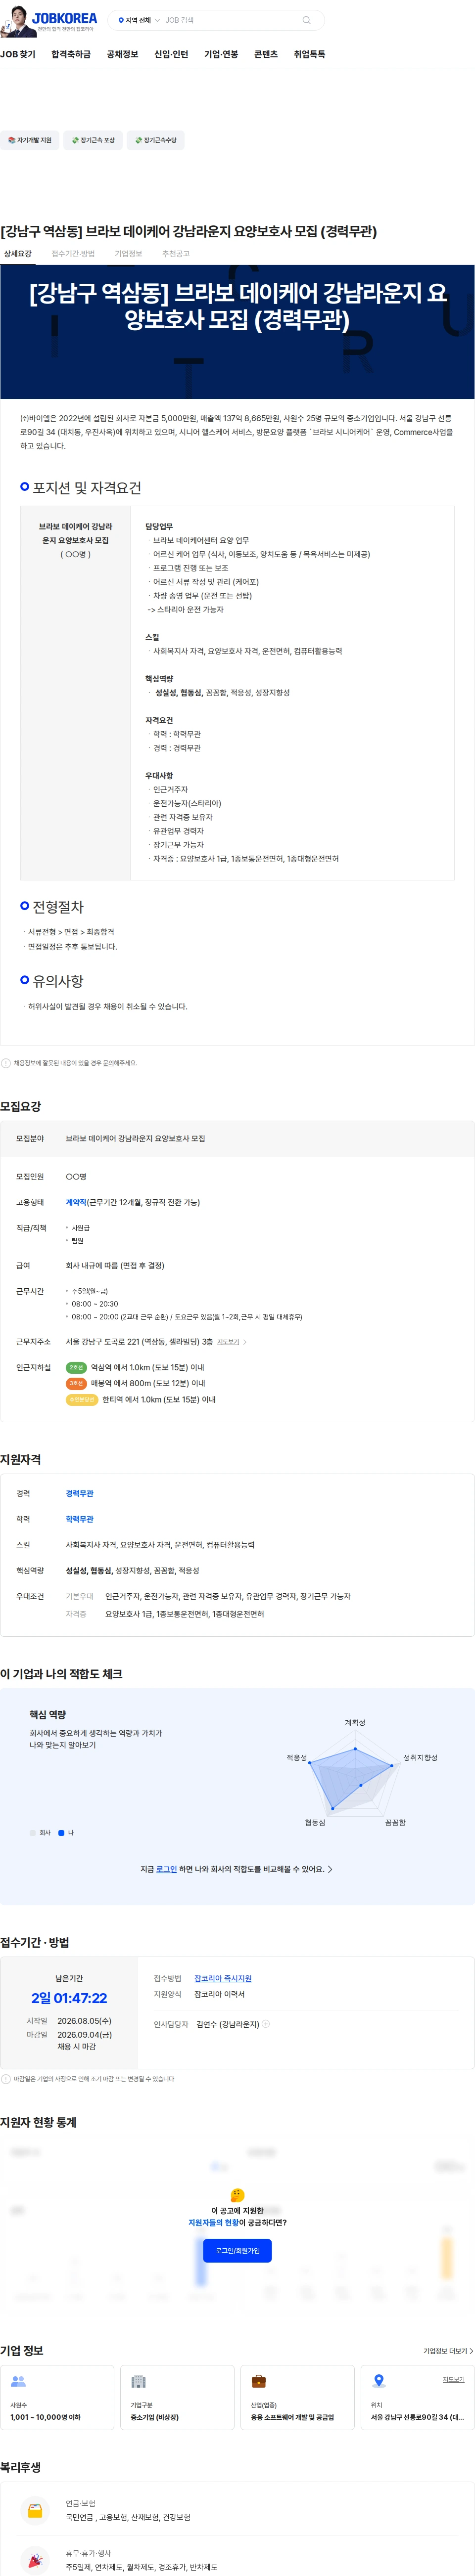Open 지도보기 link next to 근무지주소
Screen dimensions: 475x2576
228,1342
